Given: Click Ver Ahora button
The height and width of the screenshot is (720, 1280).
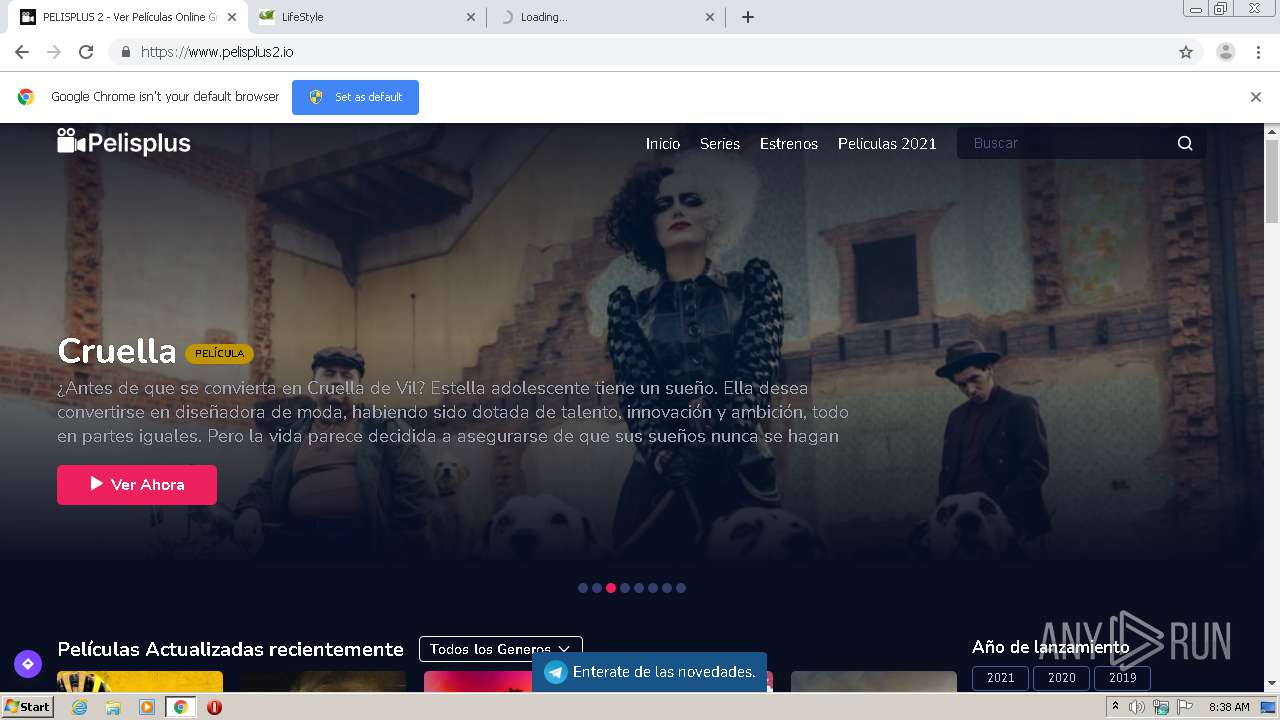Looking at the screenshot, I should (x=137, y=484).
